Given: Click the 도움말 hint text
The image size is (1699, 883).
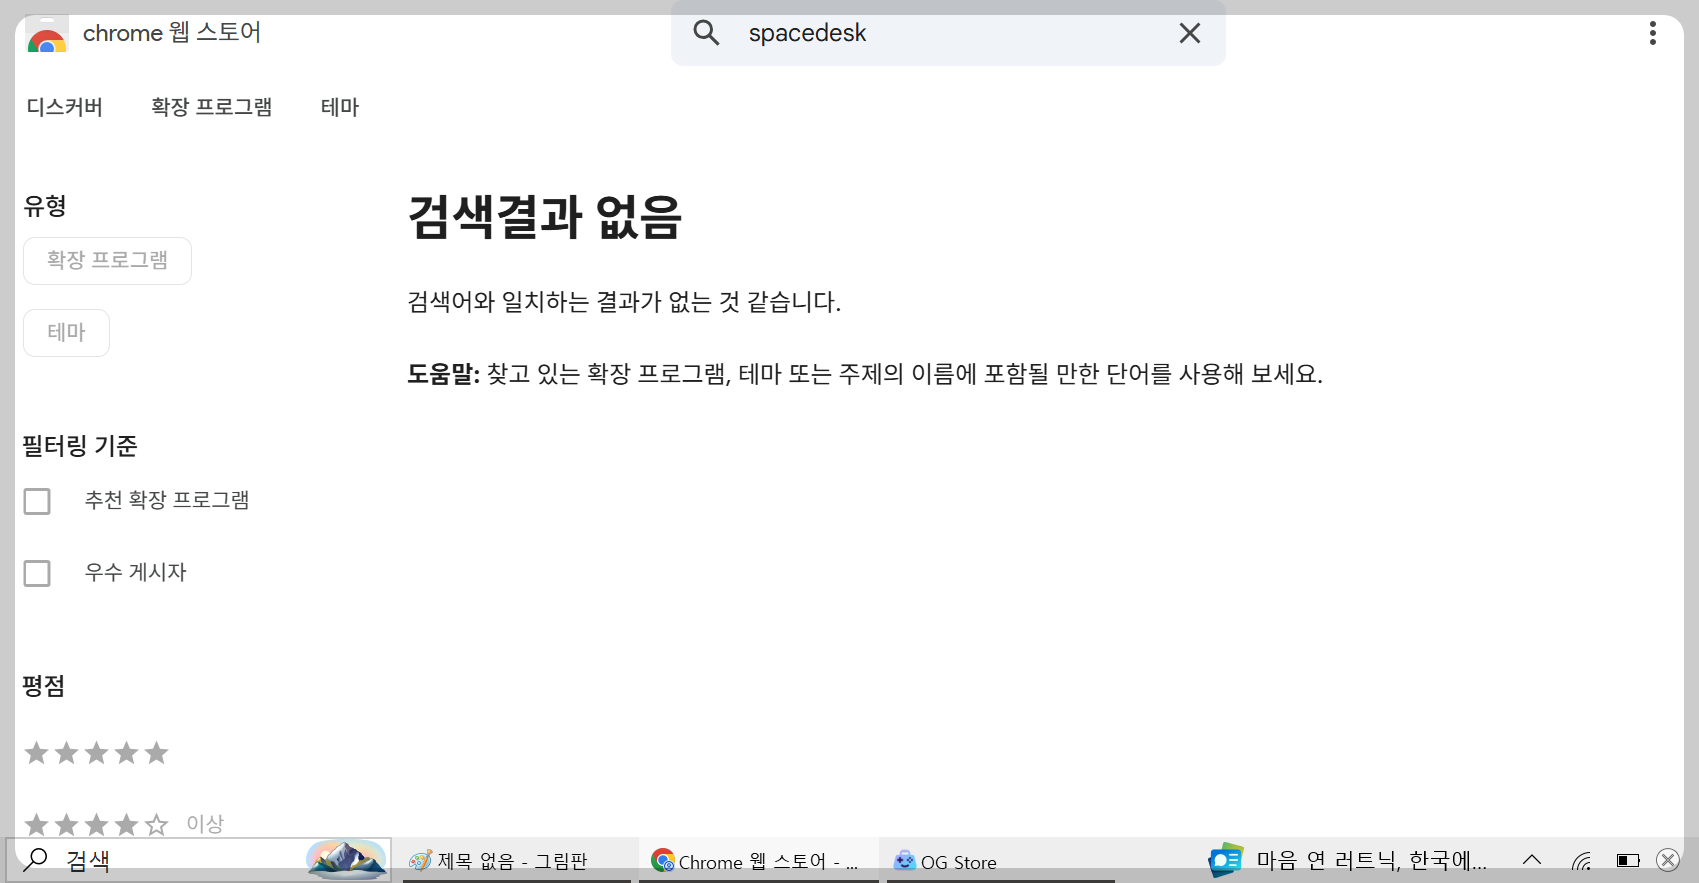Looking at the screenshot, I should coord(865,374).
